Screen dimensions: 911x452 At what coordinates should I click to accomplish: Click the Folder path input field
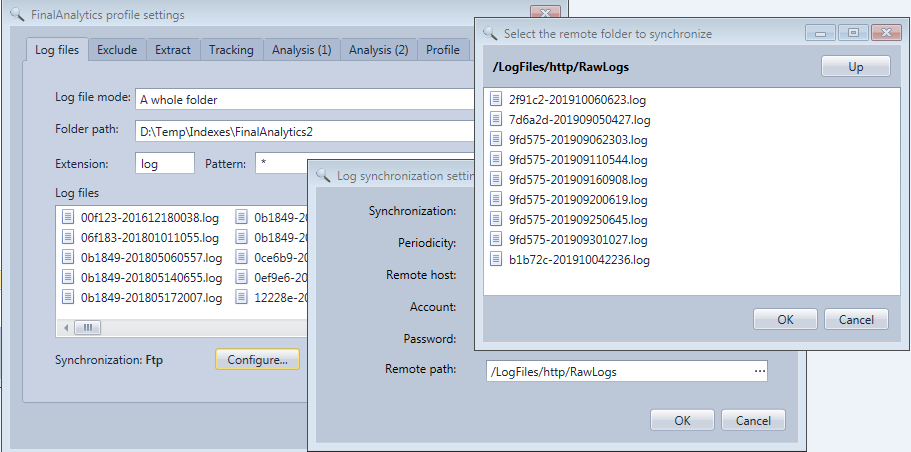click(x=305, y=131)
